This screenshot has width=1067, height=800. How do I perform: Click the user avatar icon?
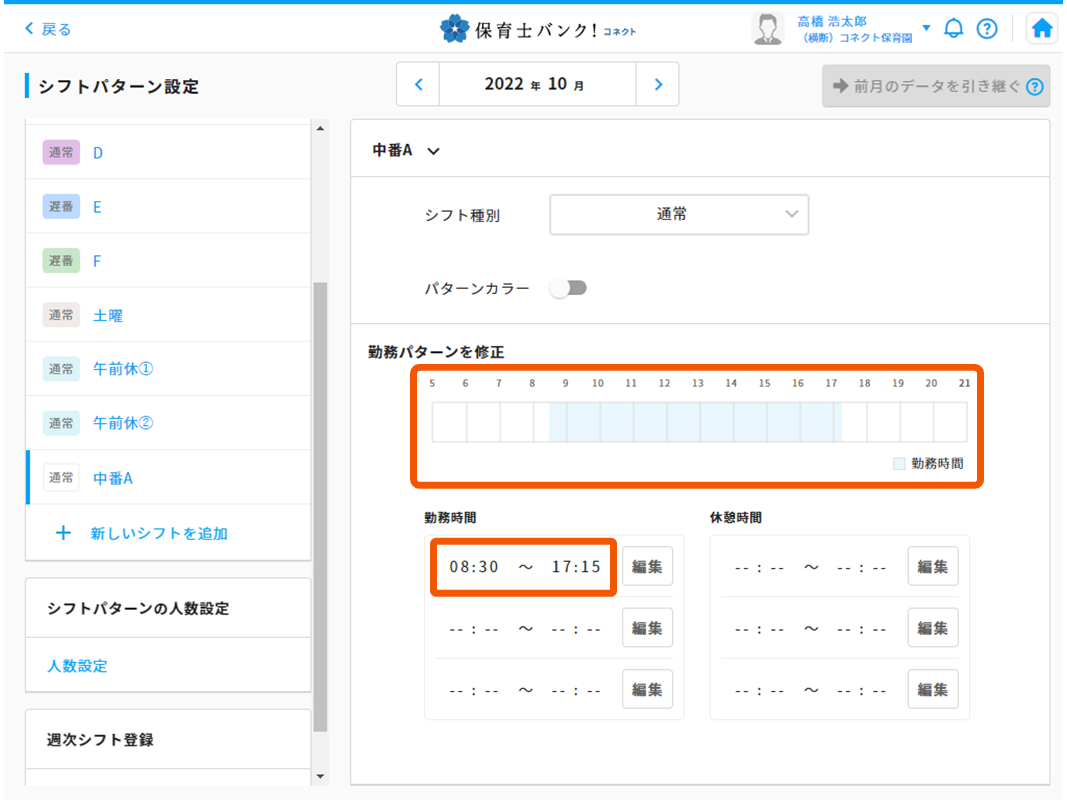click(767, 29)
